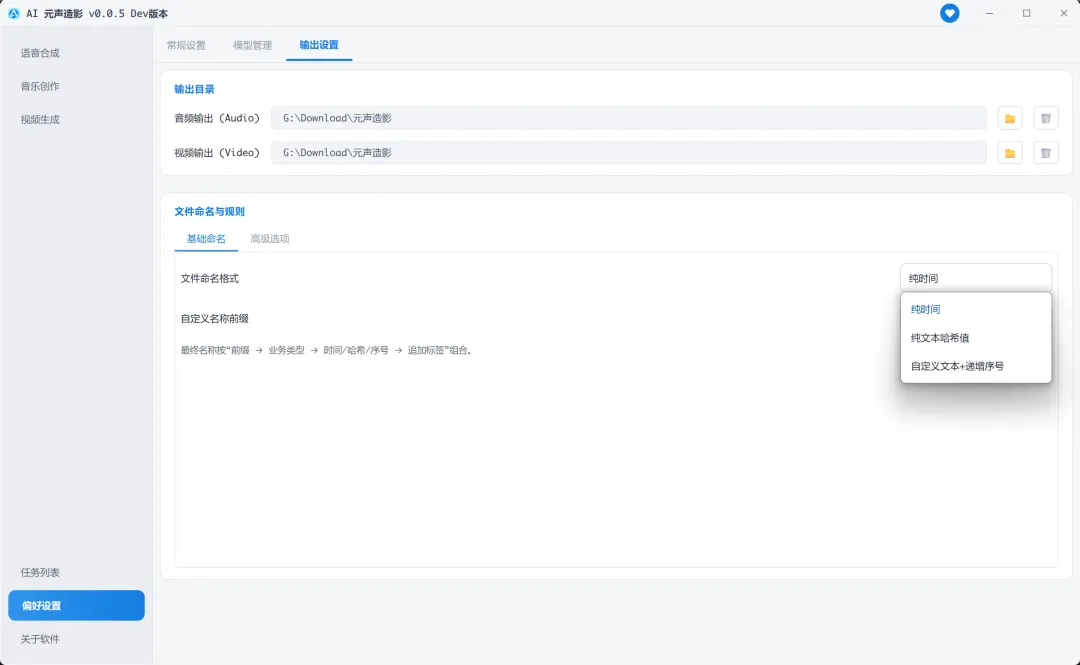The image size is (1080, 665).
Task: Select the 基础命名 sub-tab
Action: click(206, 238)
